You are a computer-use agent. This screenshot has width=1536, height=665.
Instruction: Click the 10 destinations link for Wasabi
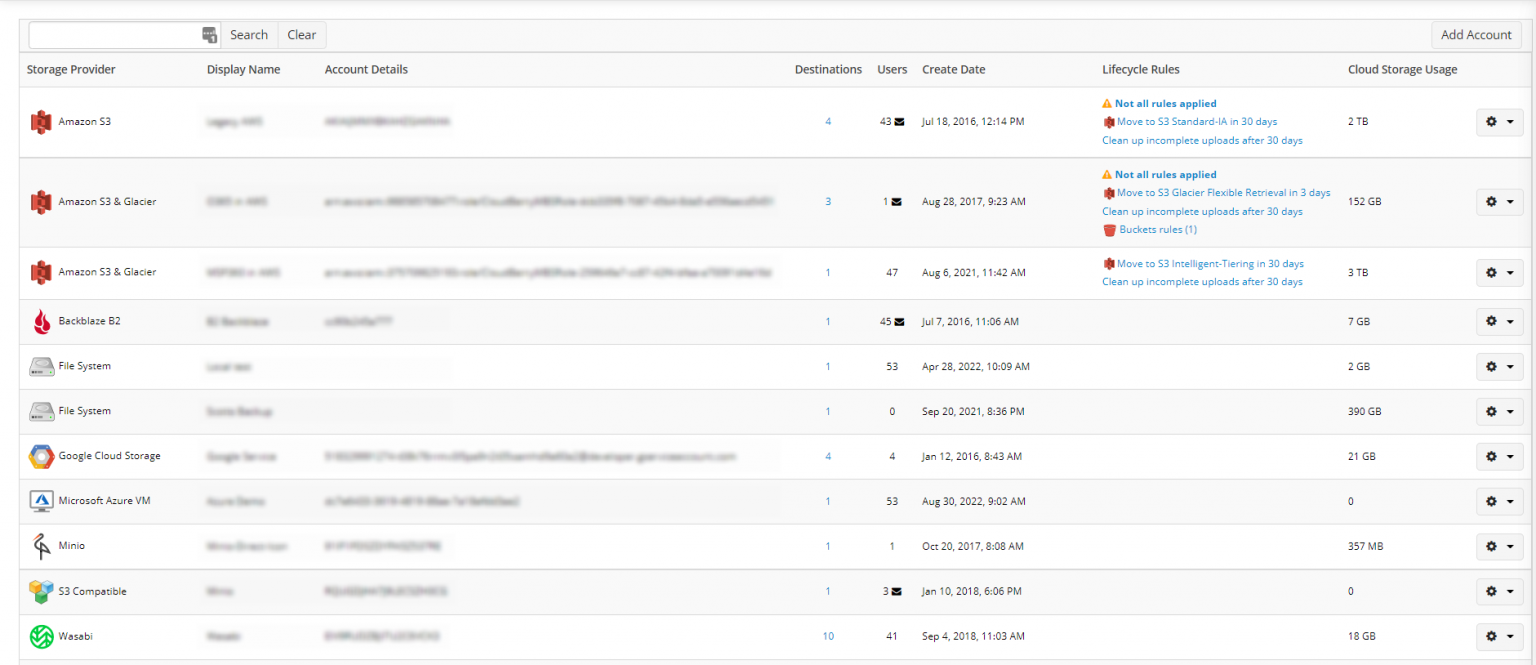(x=828, y=636)
